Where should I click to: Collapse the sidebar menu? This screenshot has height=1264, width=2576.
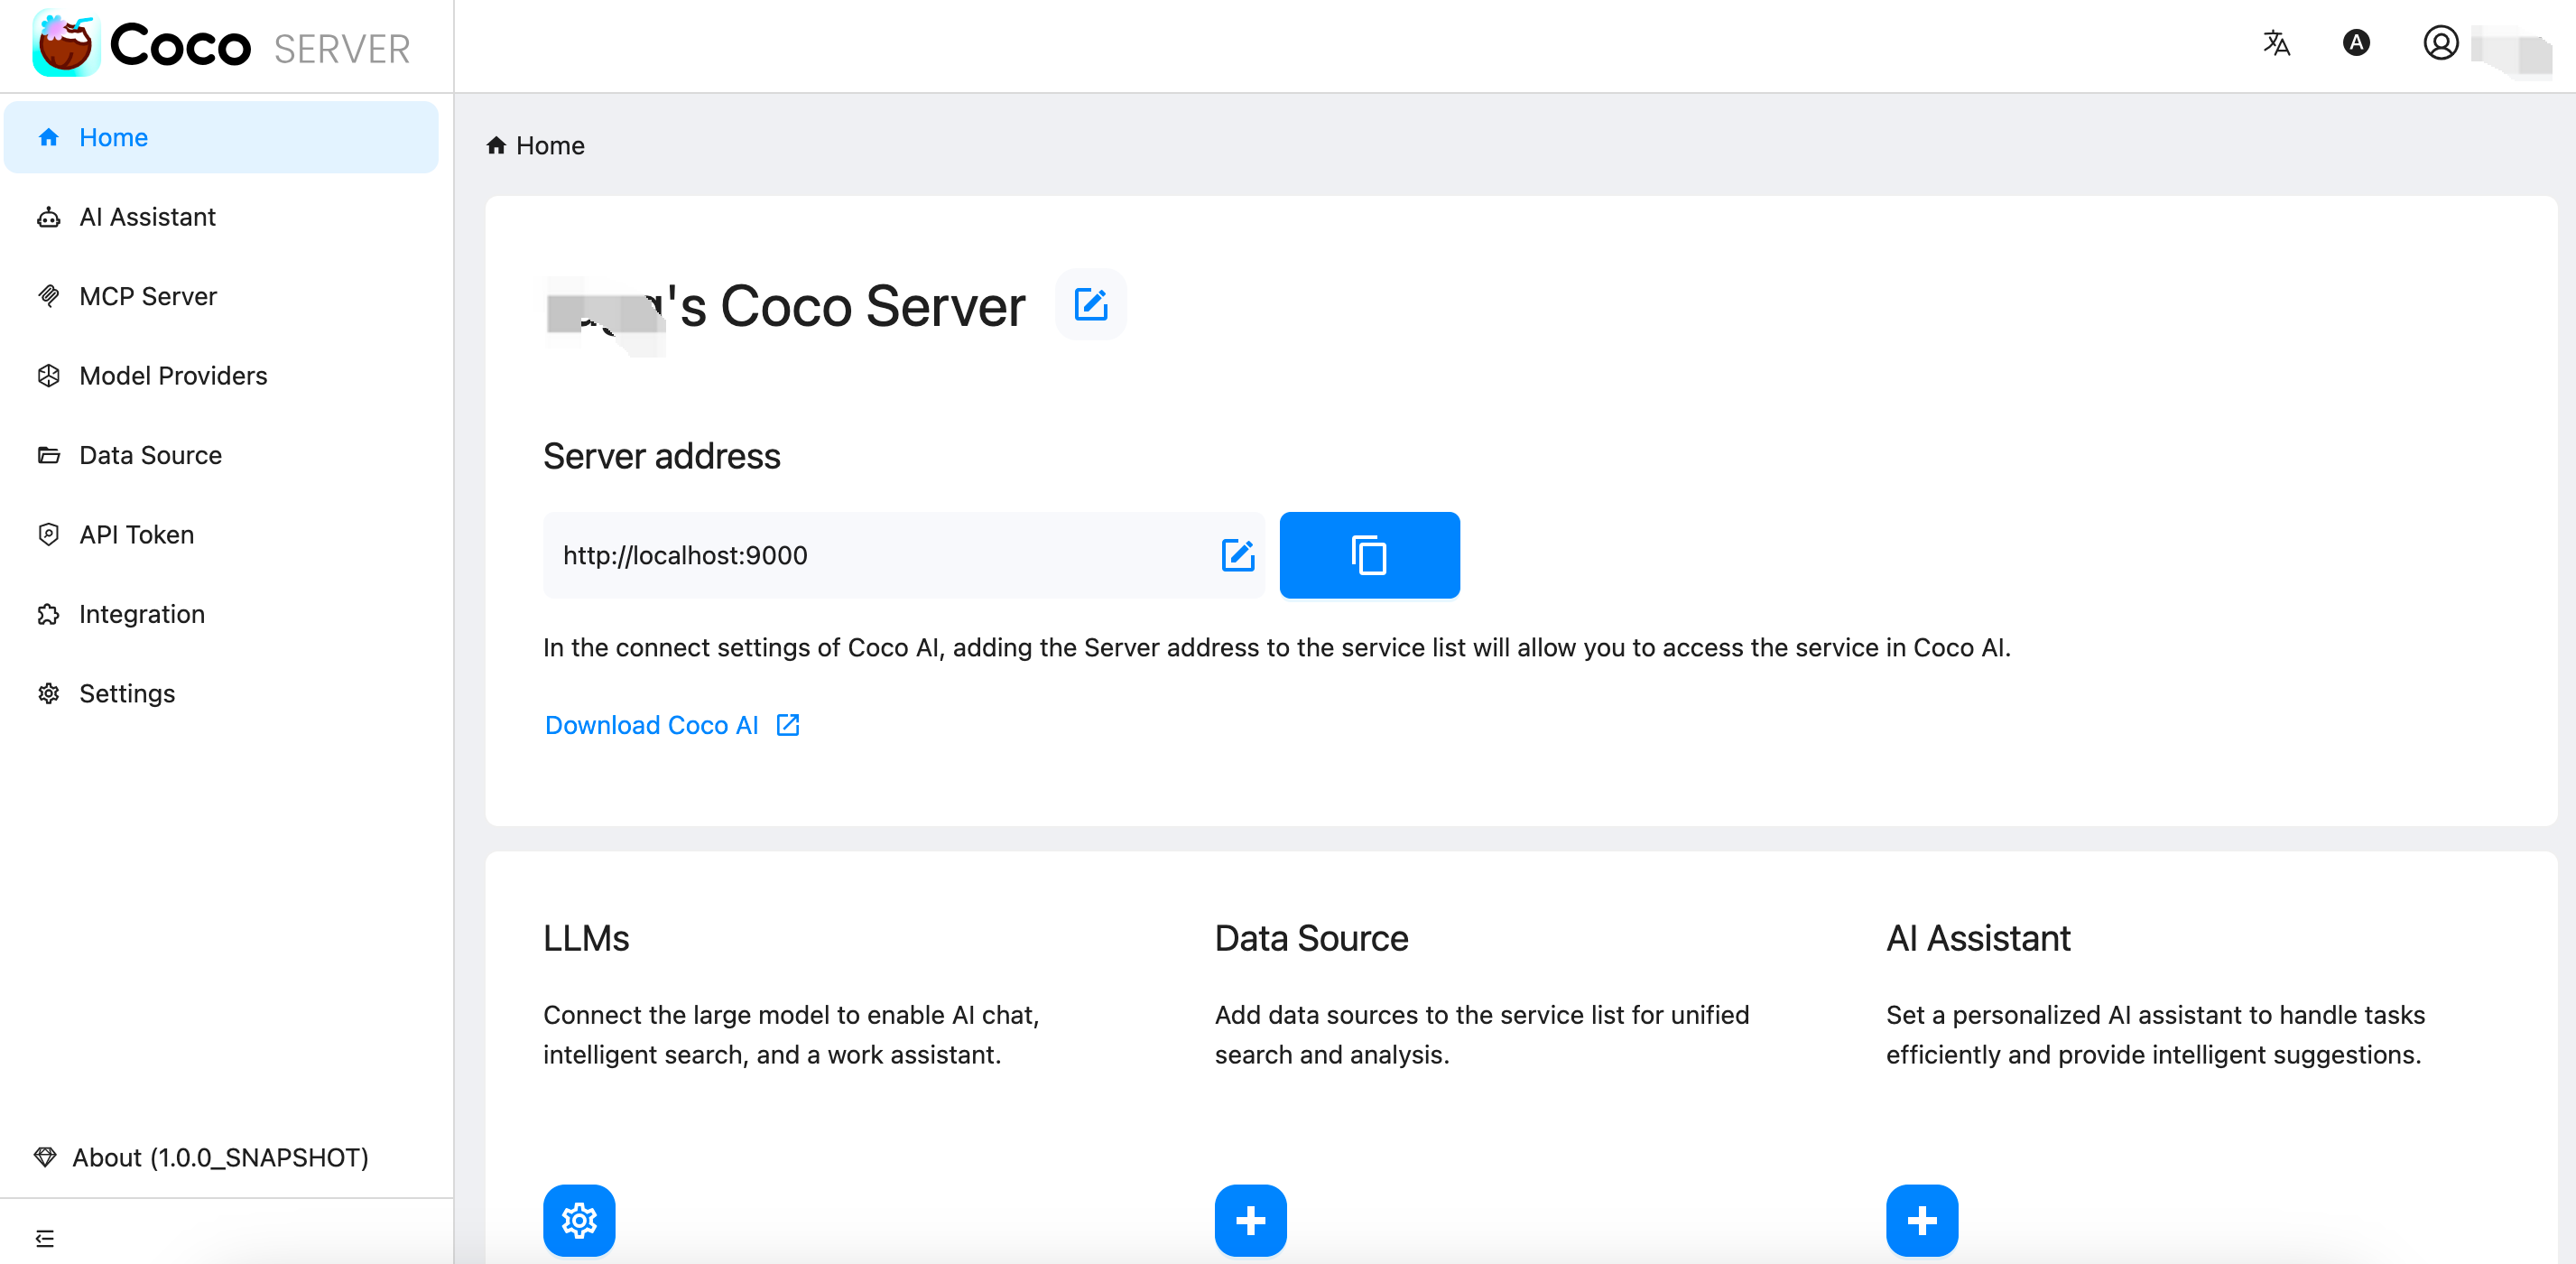(45, 1238)
